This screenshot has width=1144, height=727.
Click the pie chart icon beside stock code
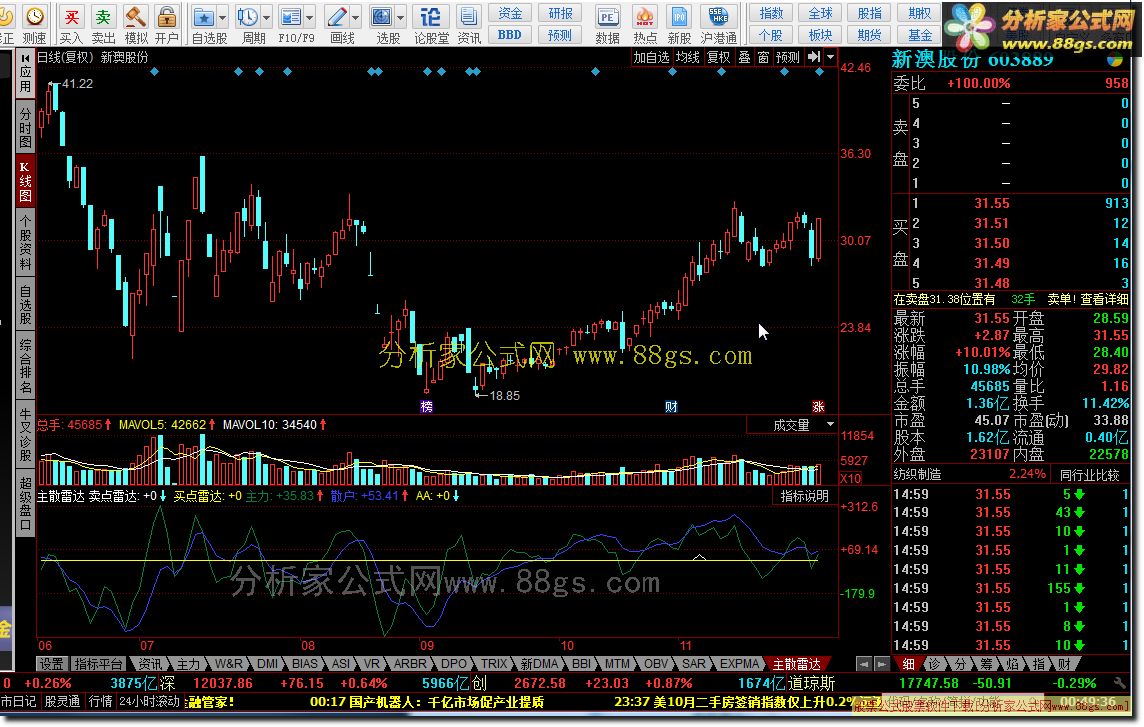(1115, 60)
